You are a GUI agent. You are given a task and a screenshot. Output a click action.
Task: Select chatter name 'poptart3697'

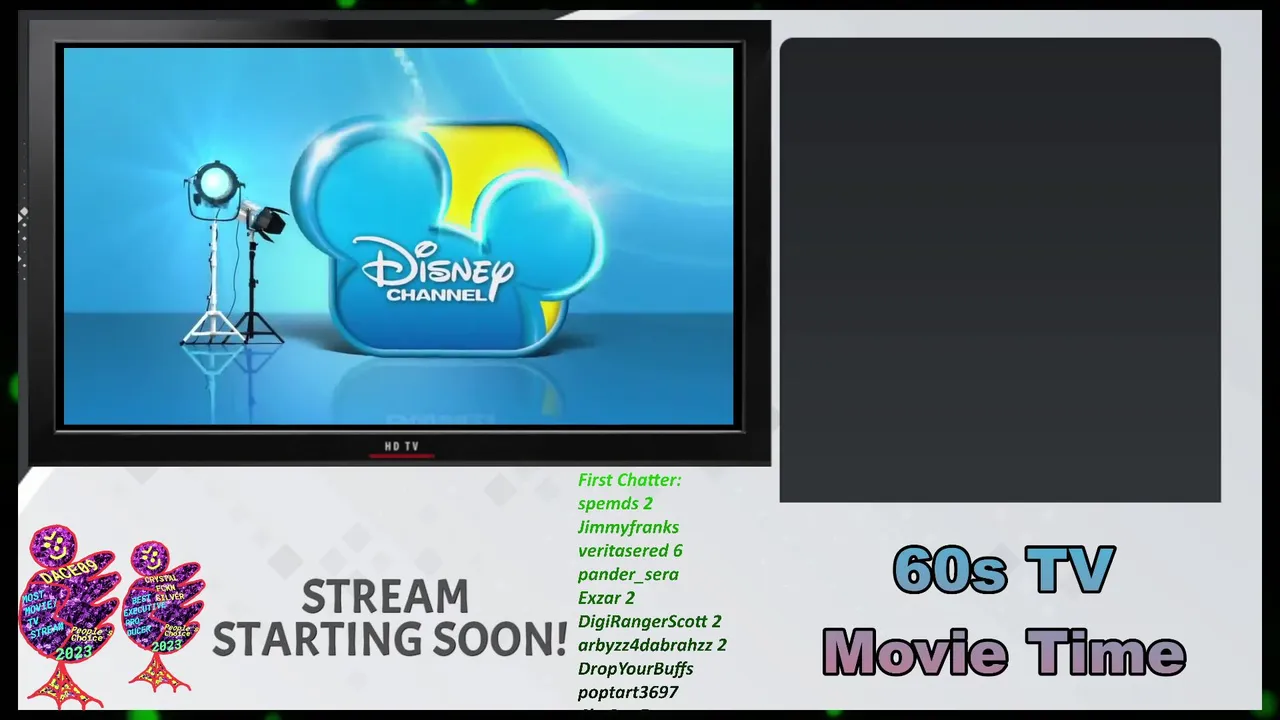[x=628, y=692]
